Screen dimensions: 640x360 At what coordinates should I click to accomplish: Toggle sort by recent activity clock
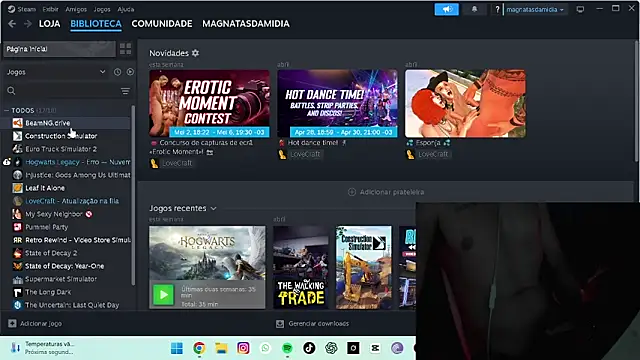(x=117, y=72)
